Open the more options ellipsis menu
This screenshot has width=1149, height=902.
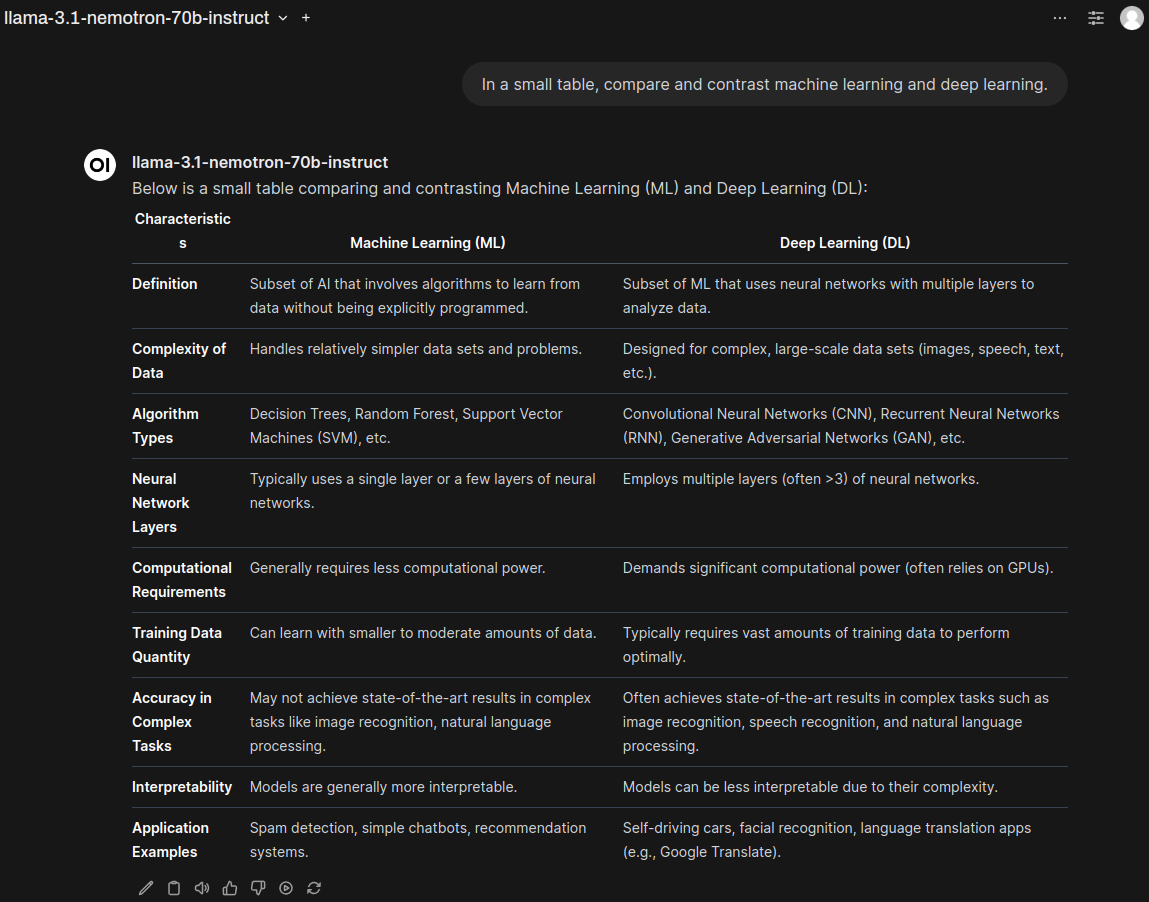click(1059, 17)
